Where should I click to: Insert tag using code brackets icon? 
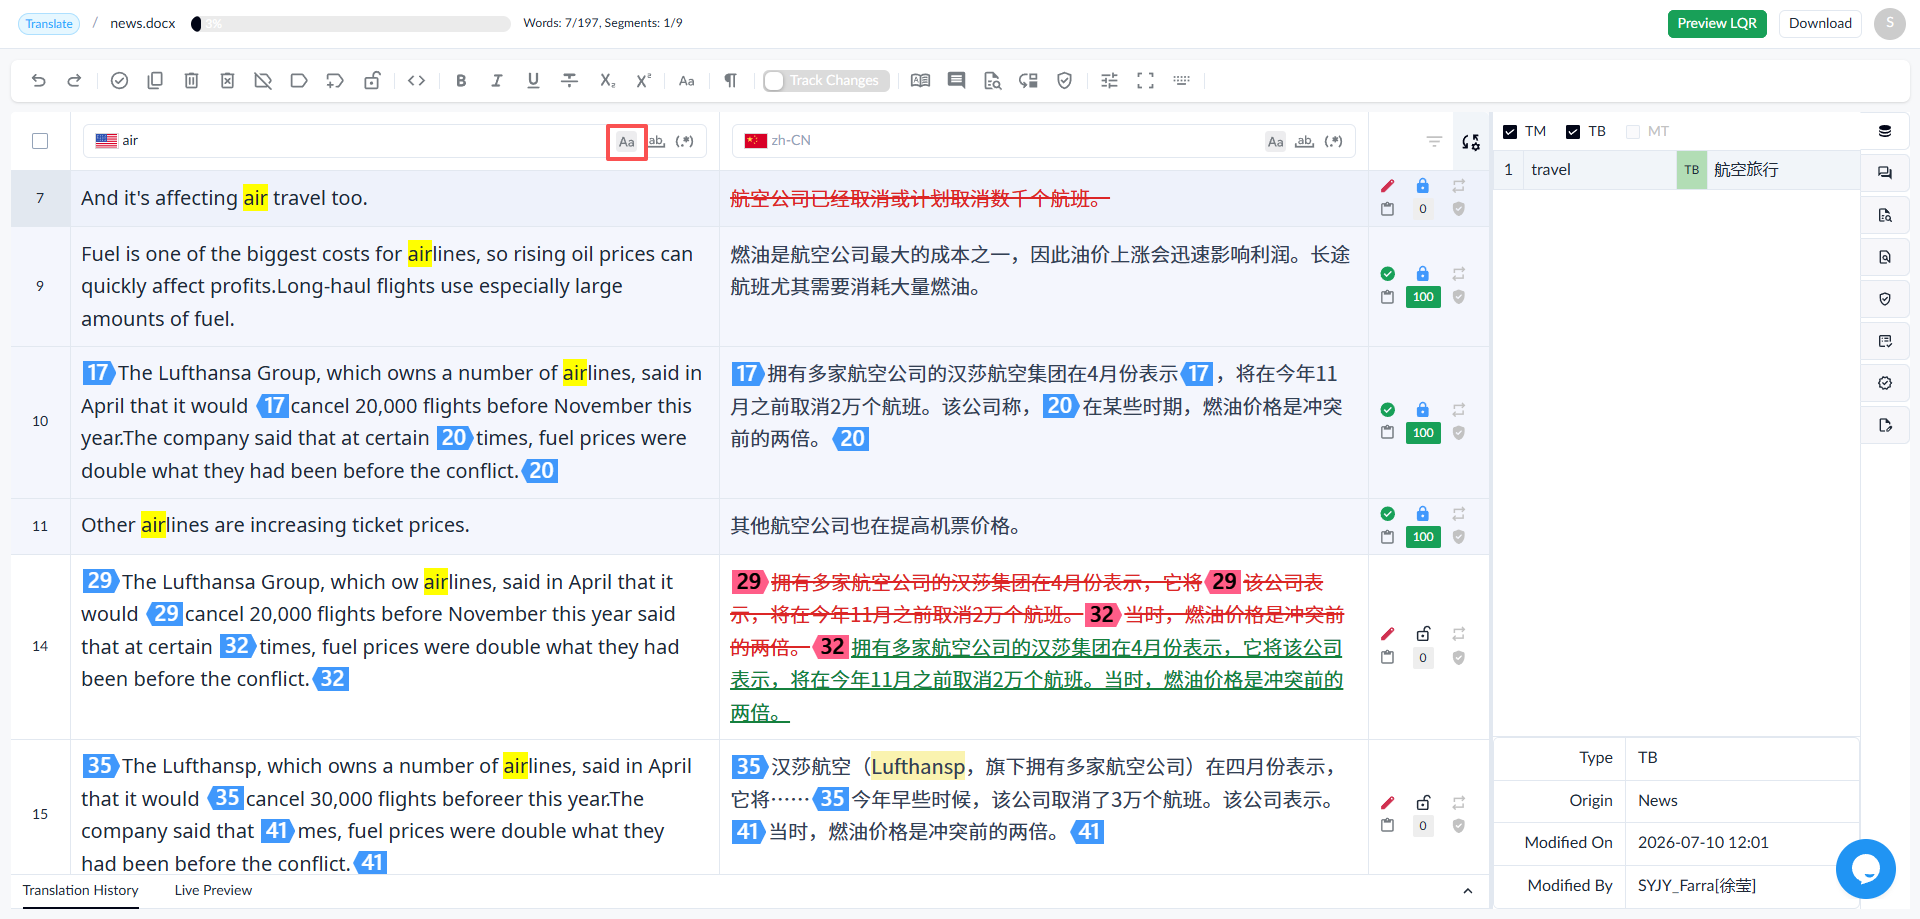(417, 81)
